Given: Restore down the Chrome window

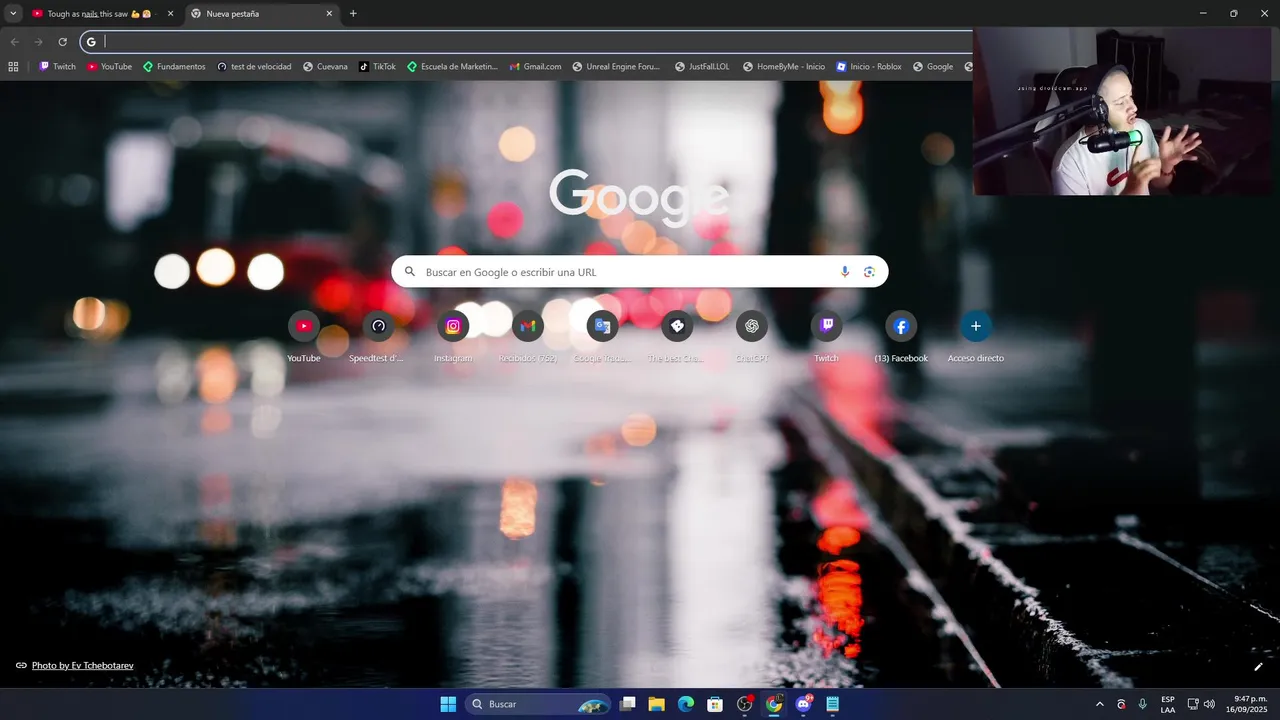Looking at the screenshot, I should 1233,13.
